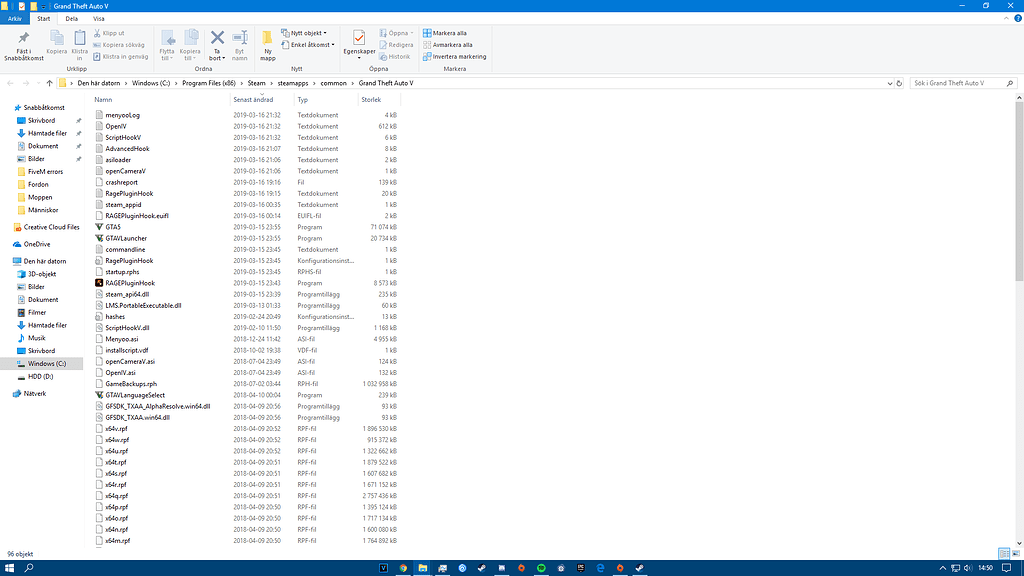Click the refresh icon in the address bar

[x=901, y=83]
